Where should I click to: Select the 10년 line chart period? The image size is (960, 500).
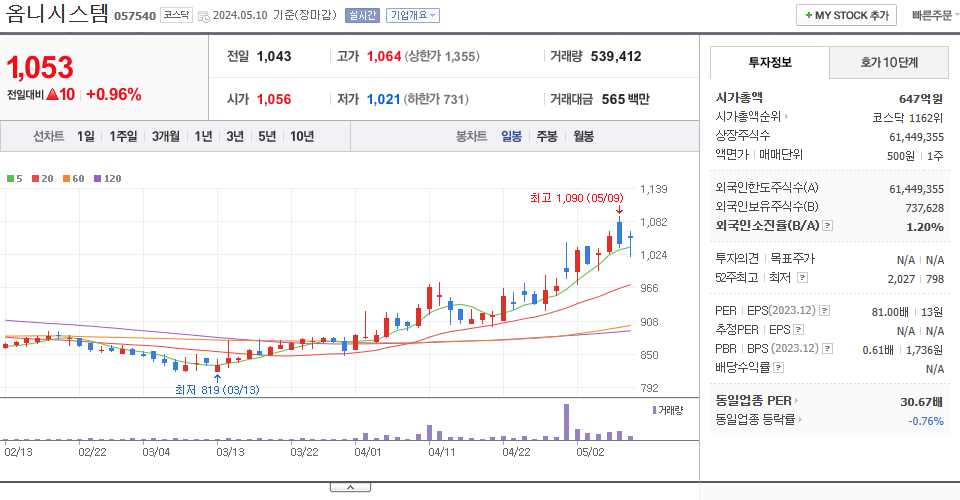point(302,136)
